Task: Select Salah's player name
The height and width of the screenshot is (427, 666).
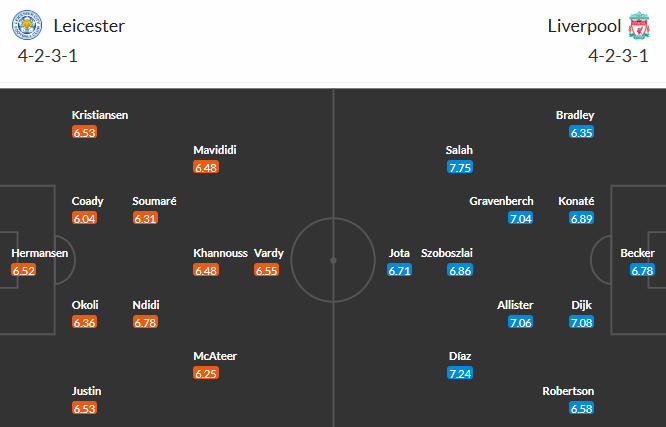Action: coord(459,150)
